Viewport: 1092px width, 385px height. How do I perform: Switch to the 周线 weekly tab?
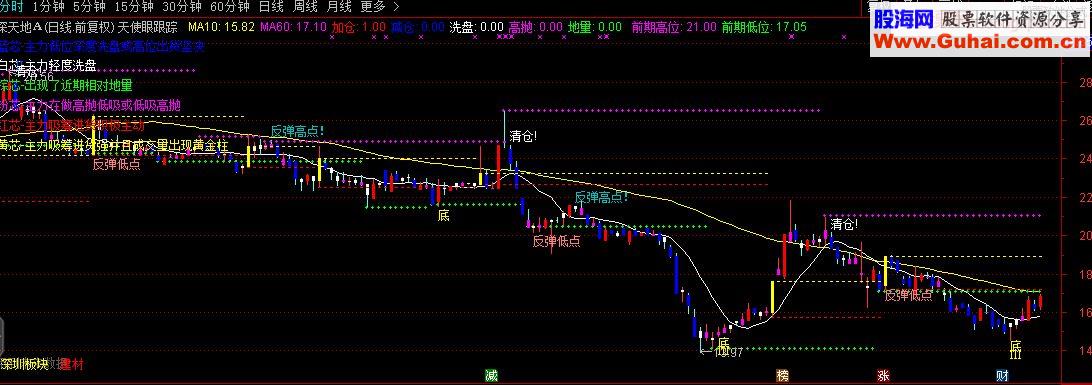[x=305, y=7]
